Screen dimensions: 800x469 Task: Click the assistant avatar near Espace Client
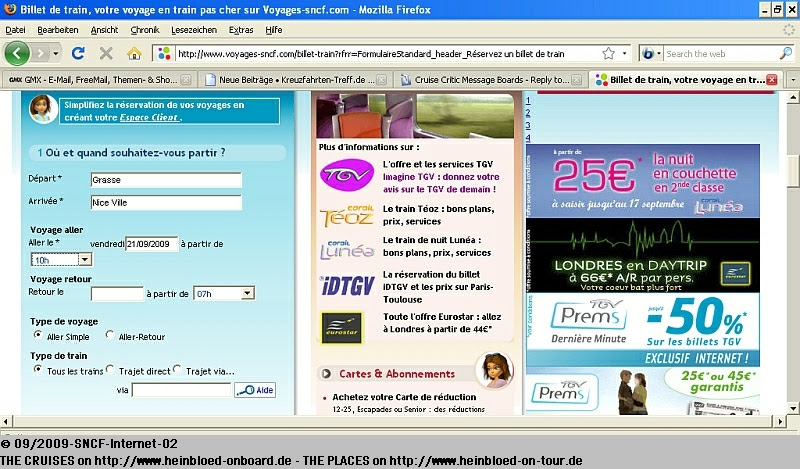coord(43,109)
